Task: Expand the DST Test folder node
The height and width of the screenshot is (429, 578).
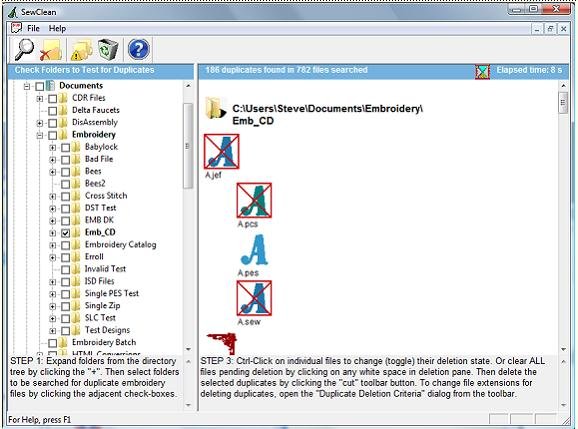Action: point(53,209)
